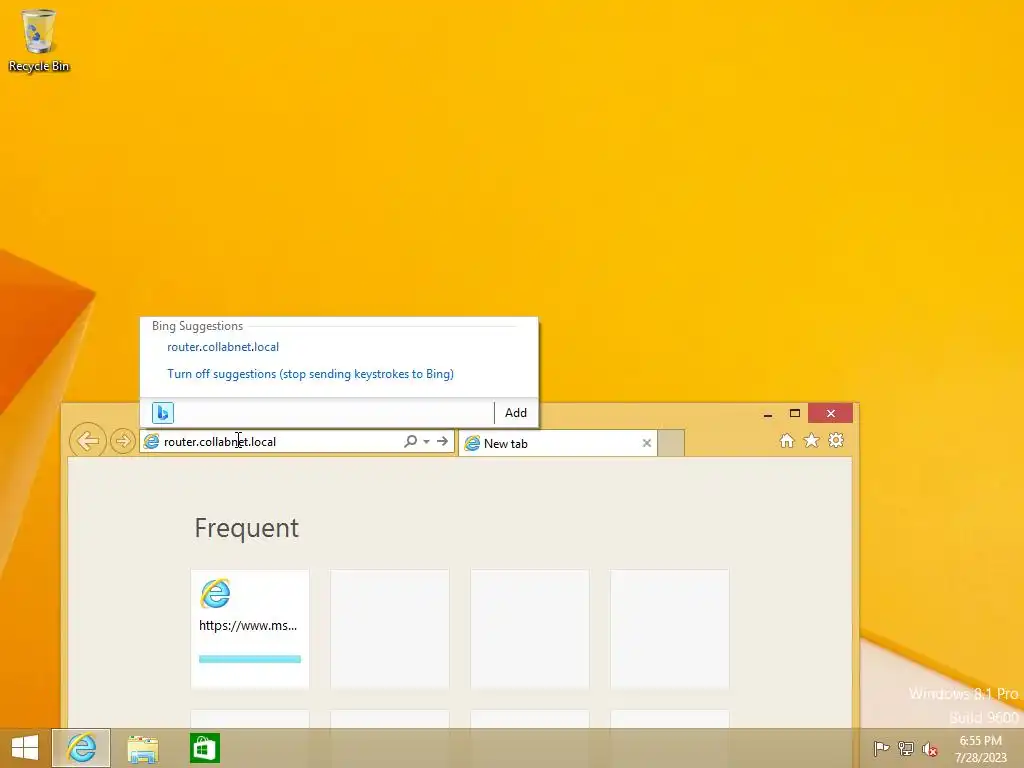Open the IE Home icon
Screen dimensions: 1024x768
pyautogui.click(x=787, y=441)
